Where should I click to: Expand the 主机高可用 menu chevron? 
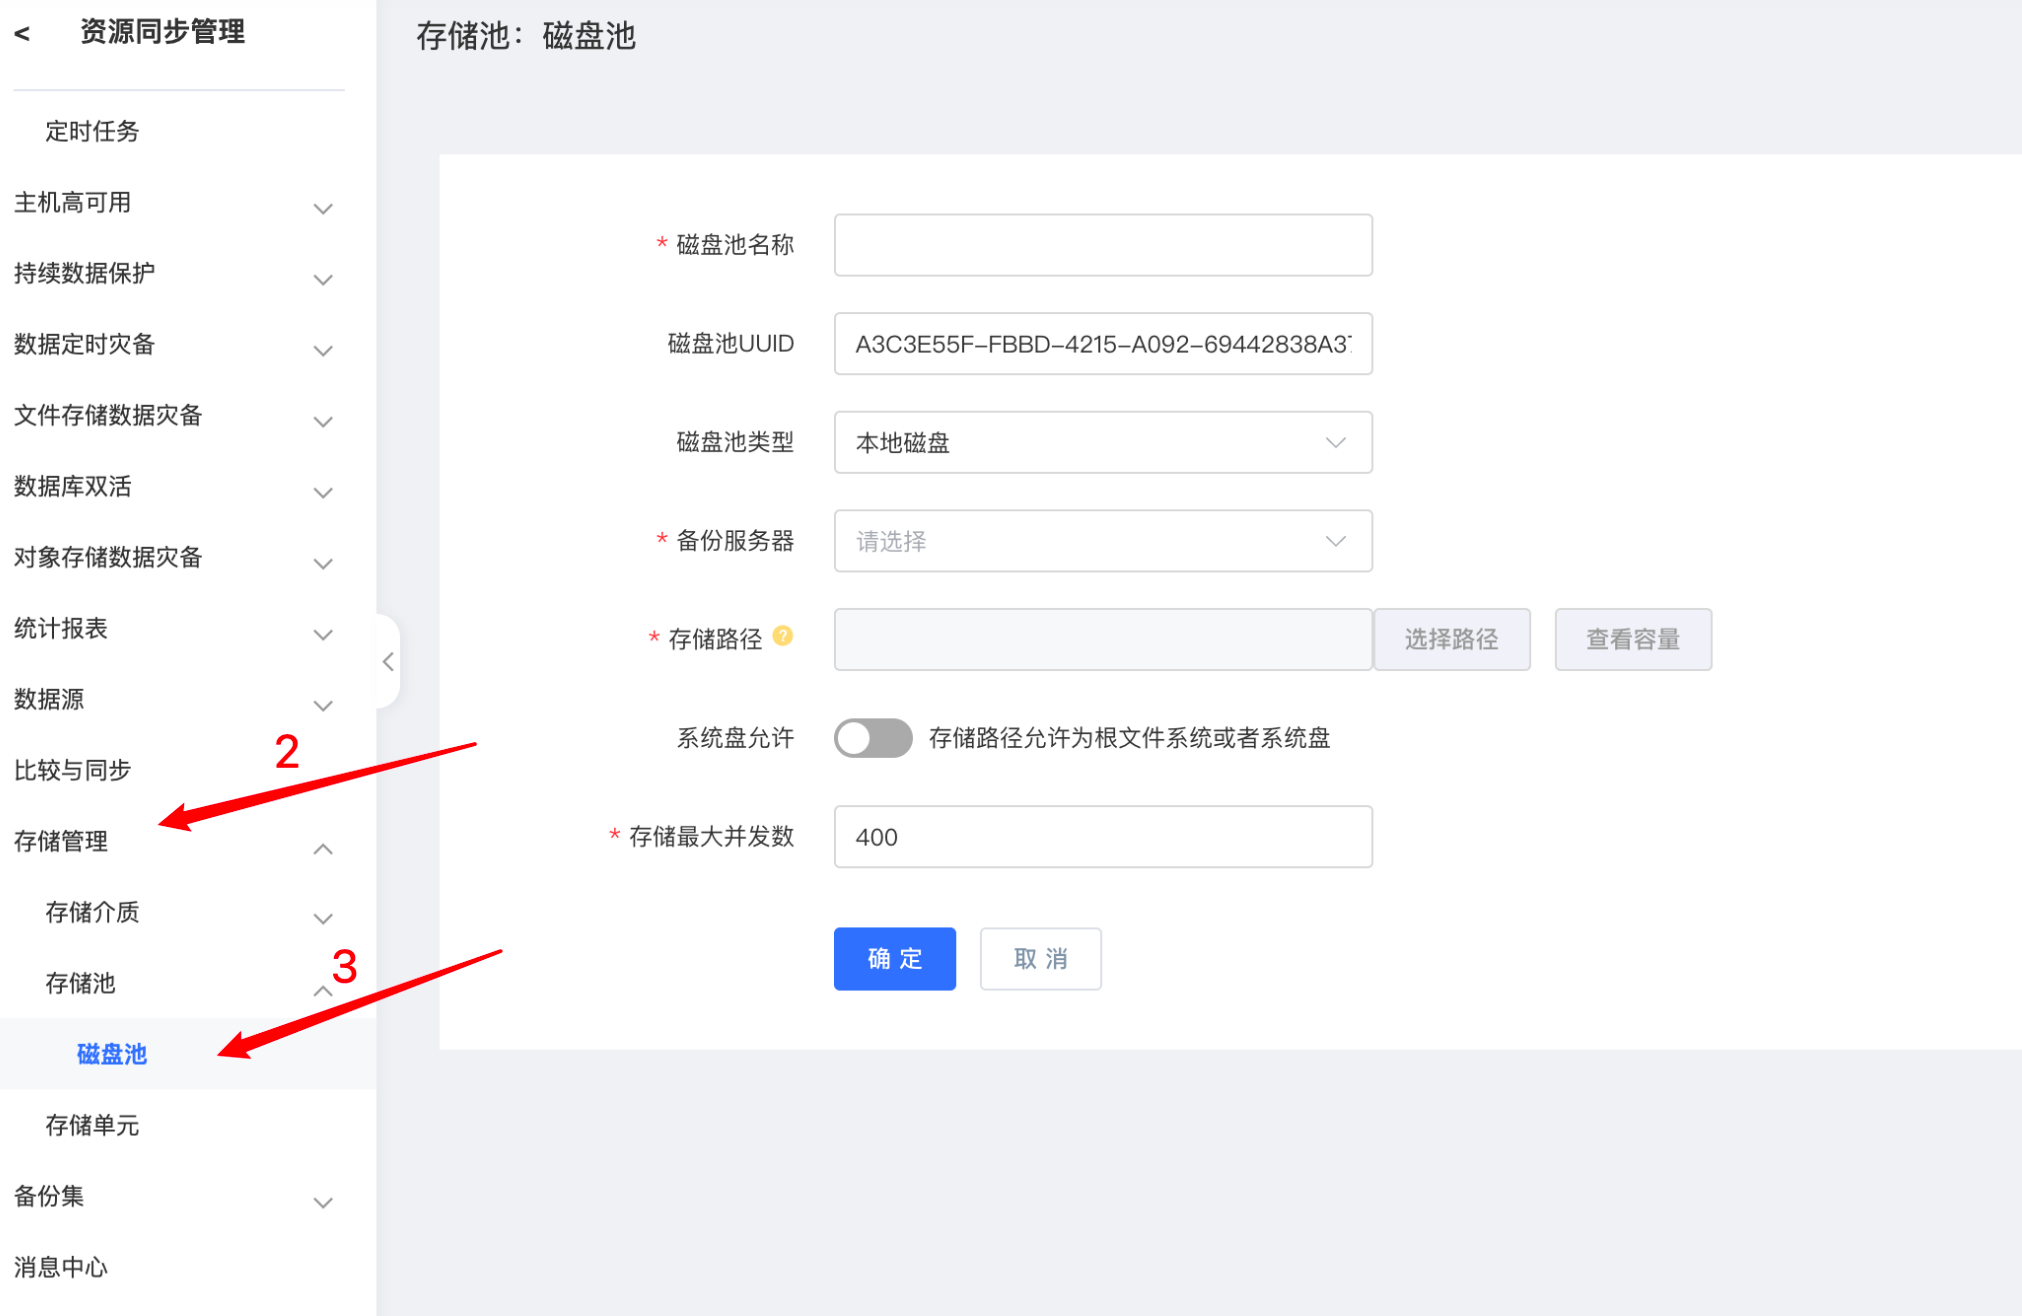(322, 208)
